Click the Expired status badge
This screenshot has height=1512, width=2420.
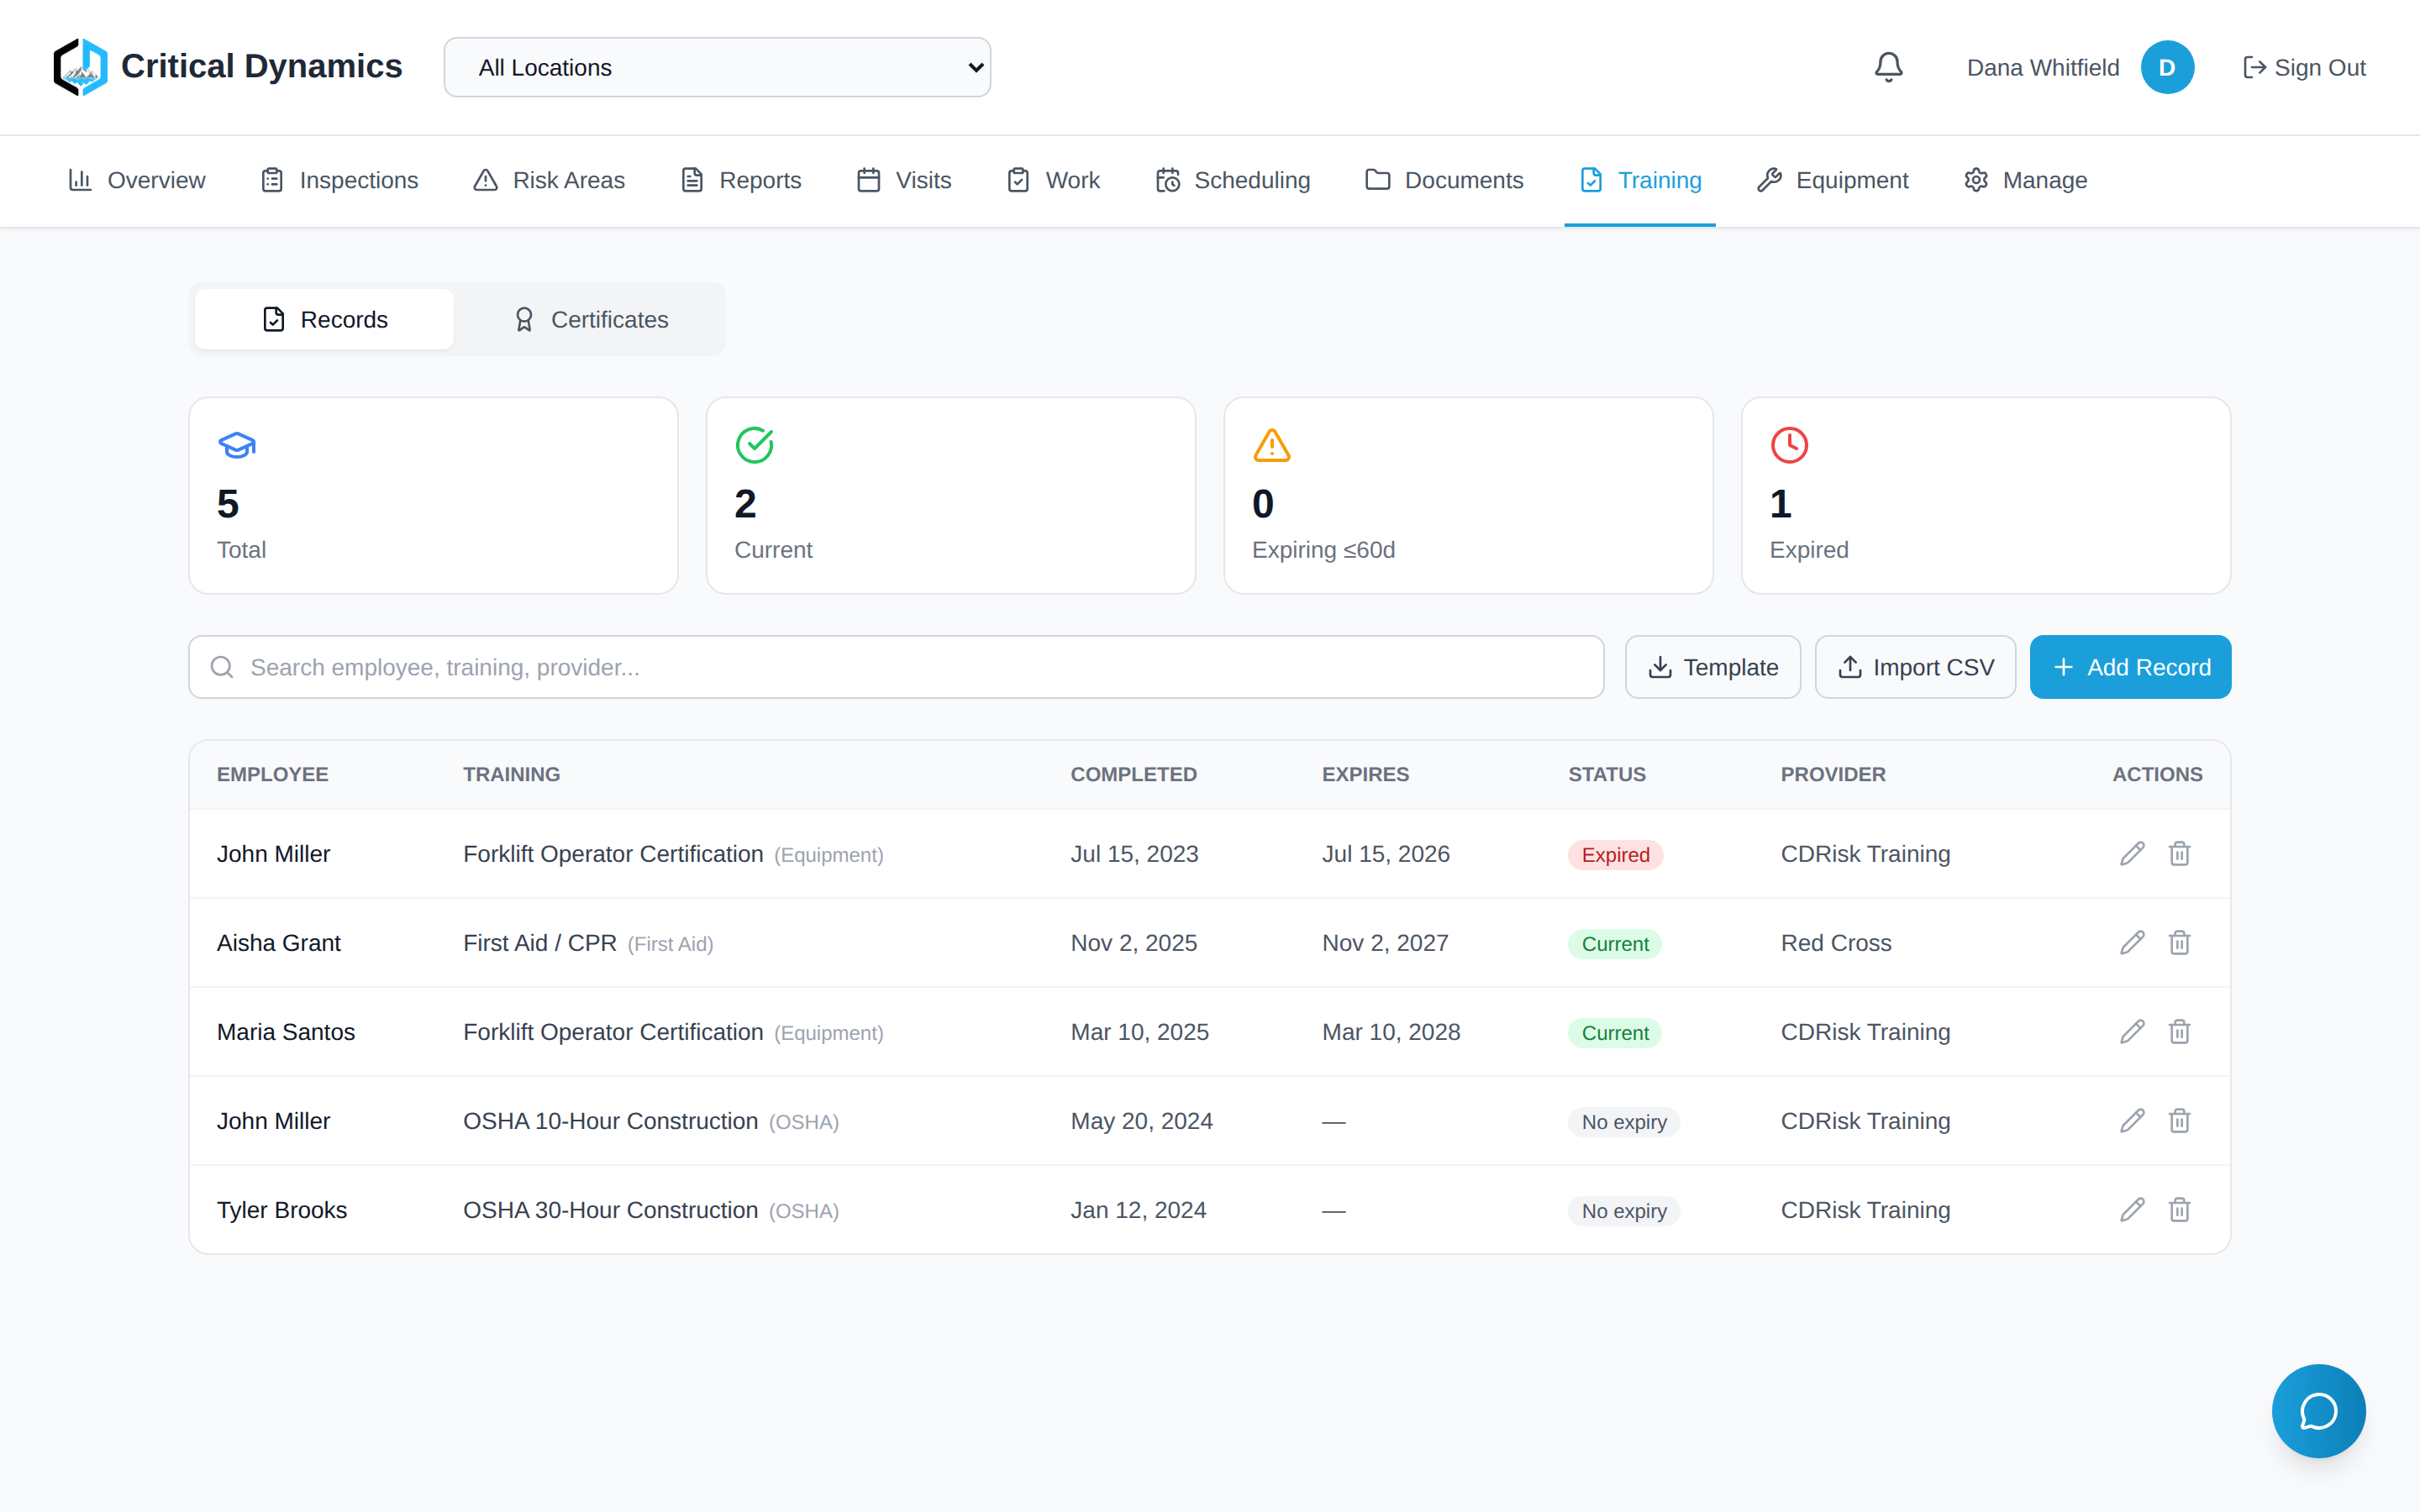[x=1615, y=854]
